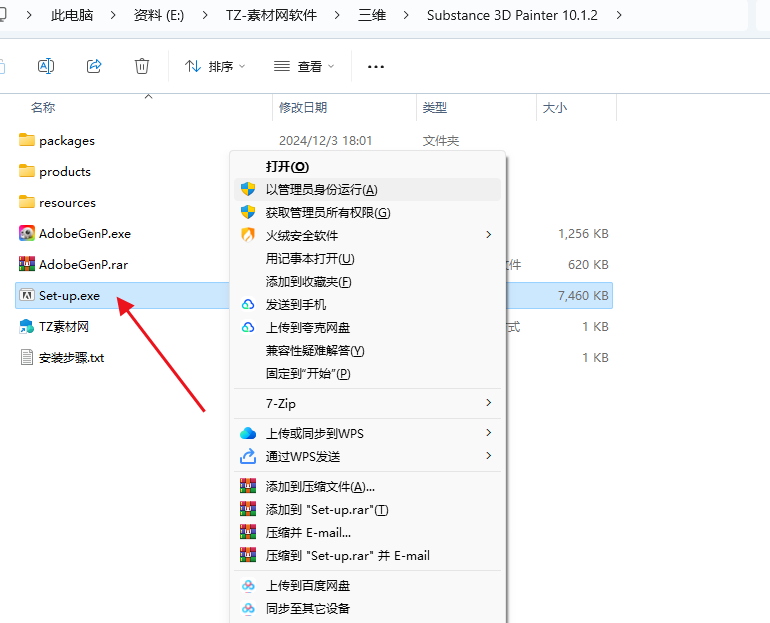
Task: Expand chevron between 此电脑 and 资料 (E:)
Action: 113,15
